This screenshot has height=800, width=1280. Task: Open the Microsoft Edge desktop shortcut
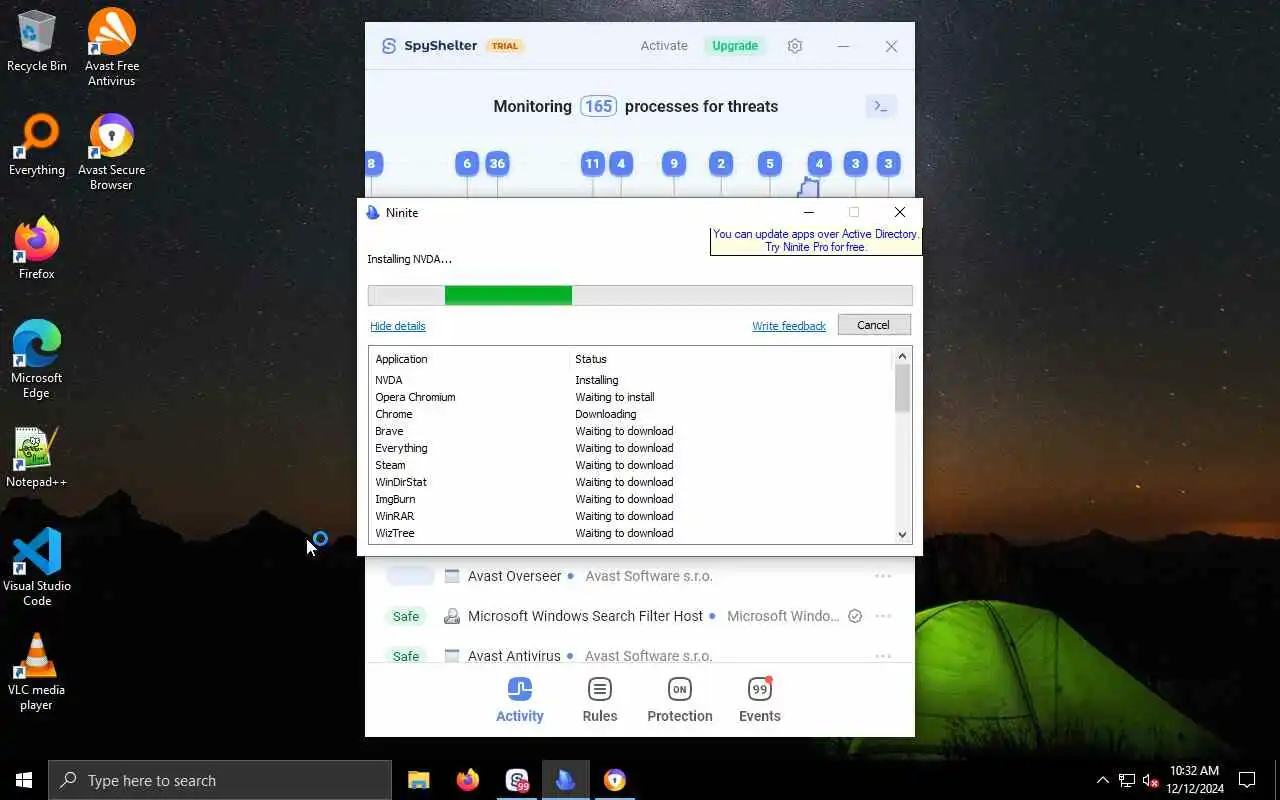(x=37, y=359)
